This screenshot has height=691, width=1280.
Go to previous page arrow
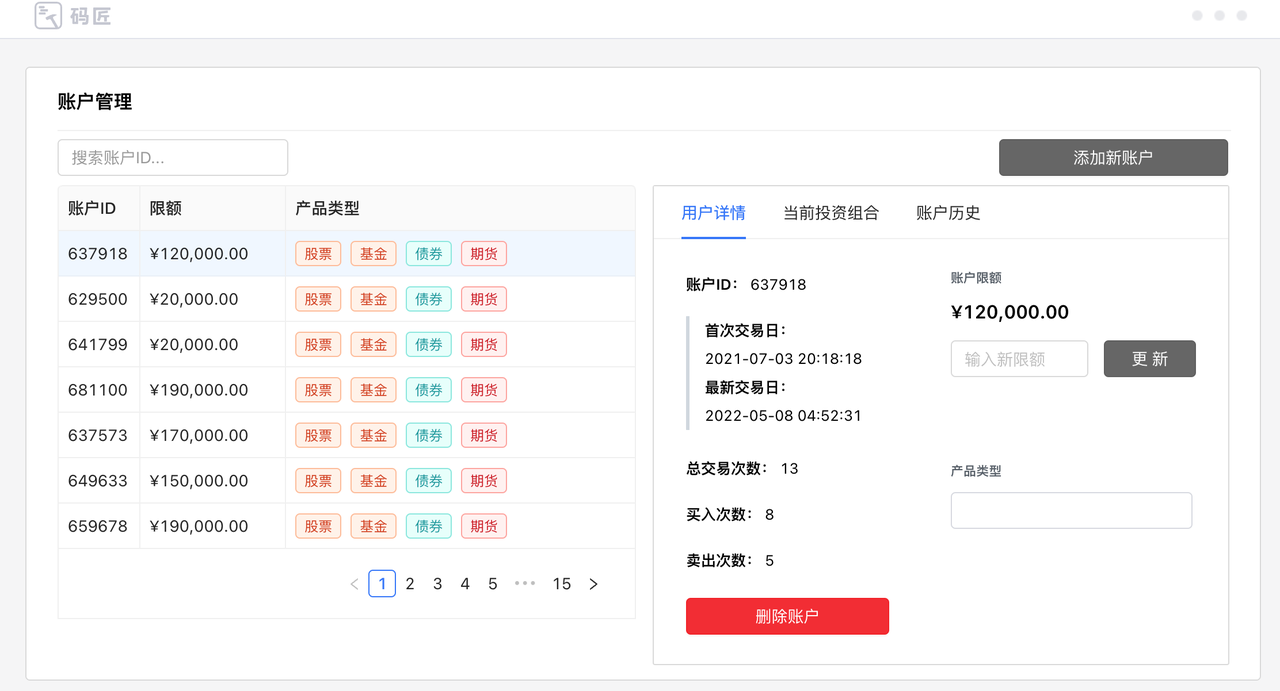pos(354,584)
